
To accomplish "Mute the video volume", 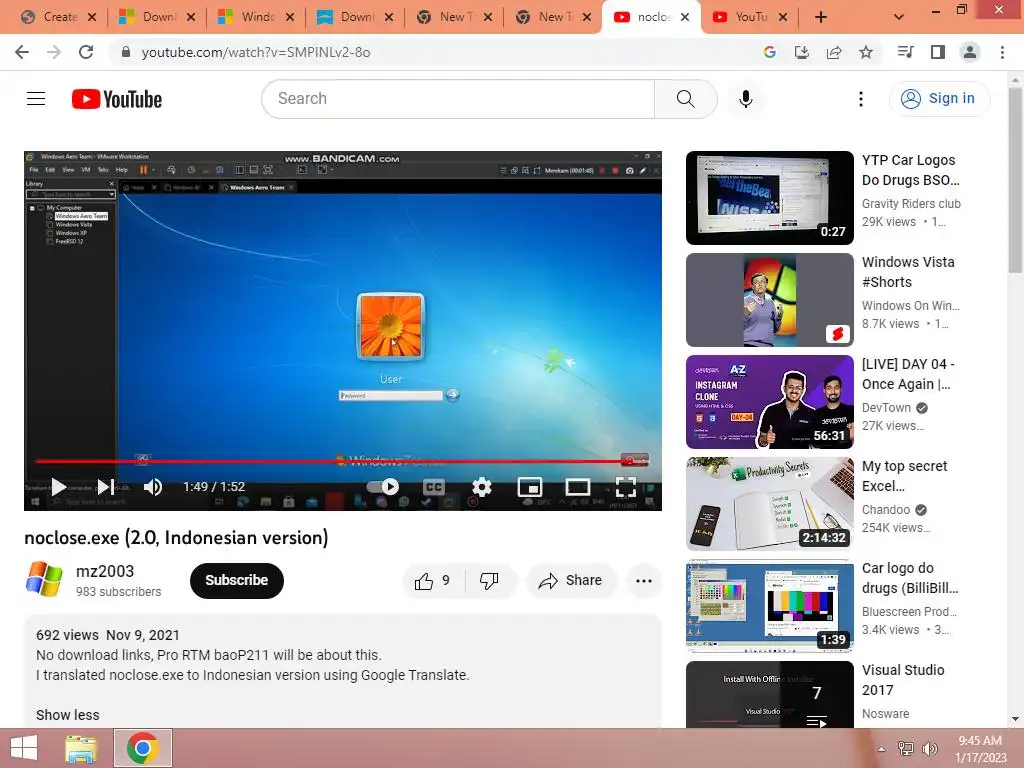I will pos(153,487).
